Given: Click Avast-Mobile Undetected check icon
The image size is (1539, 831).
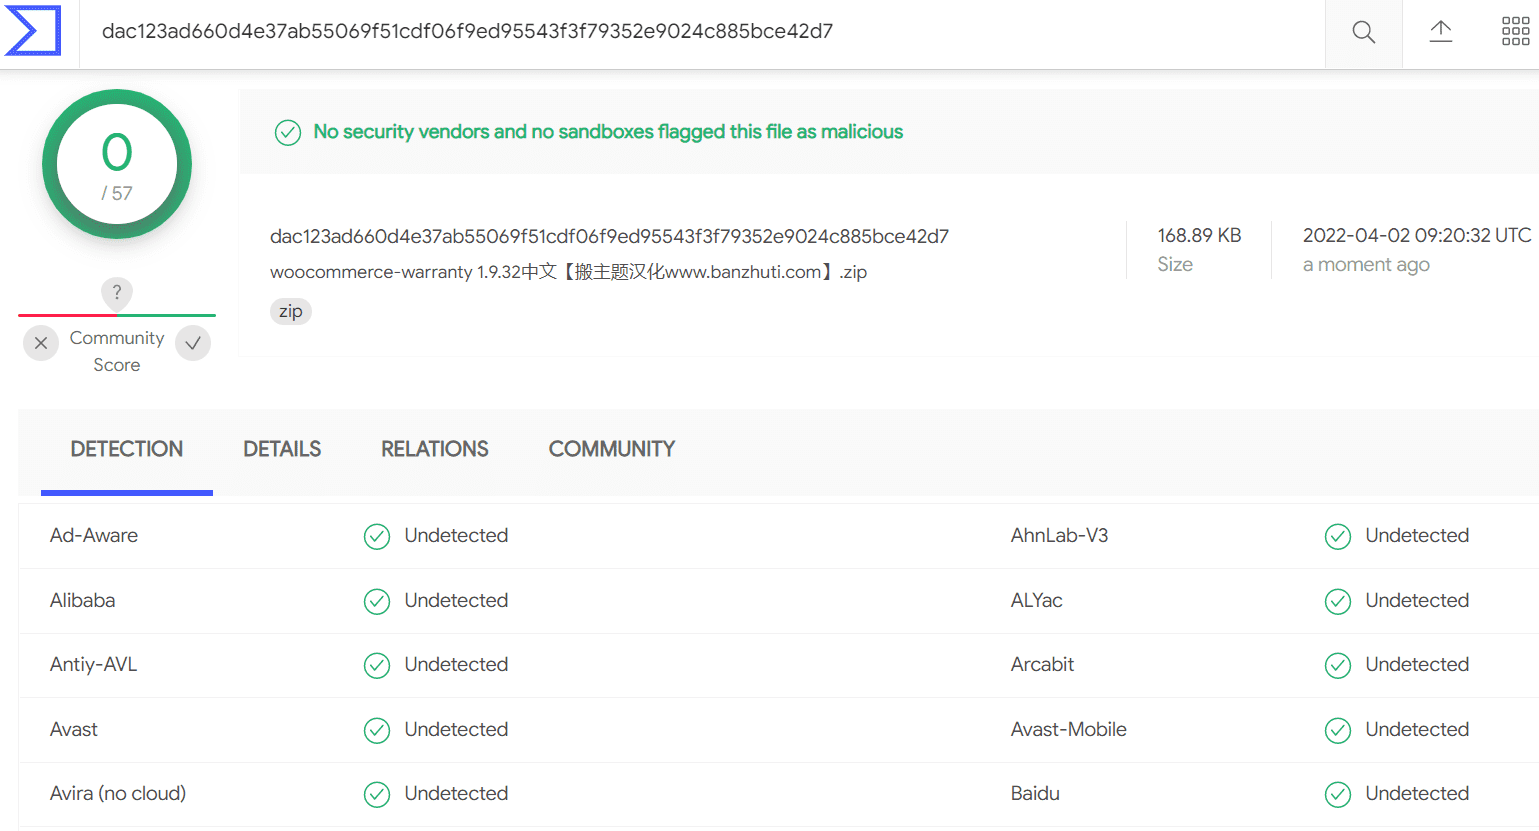Looking at the screenshot, I should [1338, 730].
